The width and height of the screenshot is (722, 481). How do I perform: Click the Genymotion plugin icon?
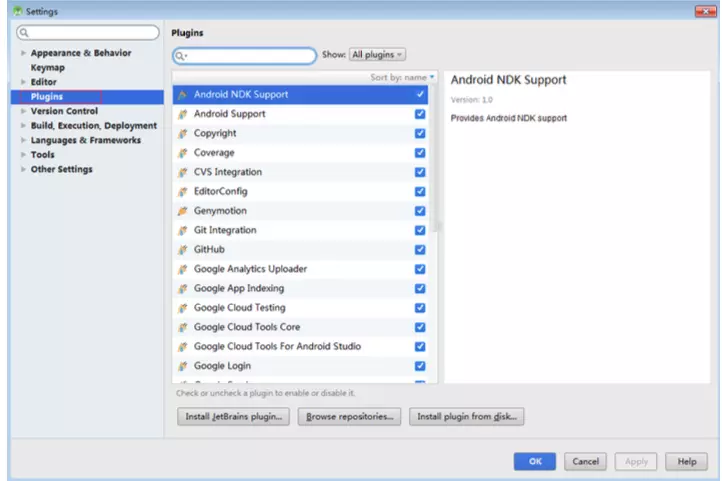coord(182,211)
